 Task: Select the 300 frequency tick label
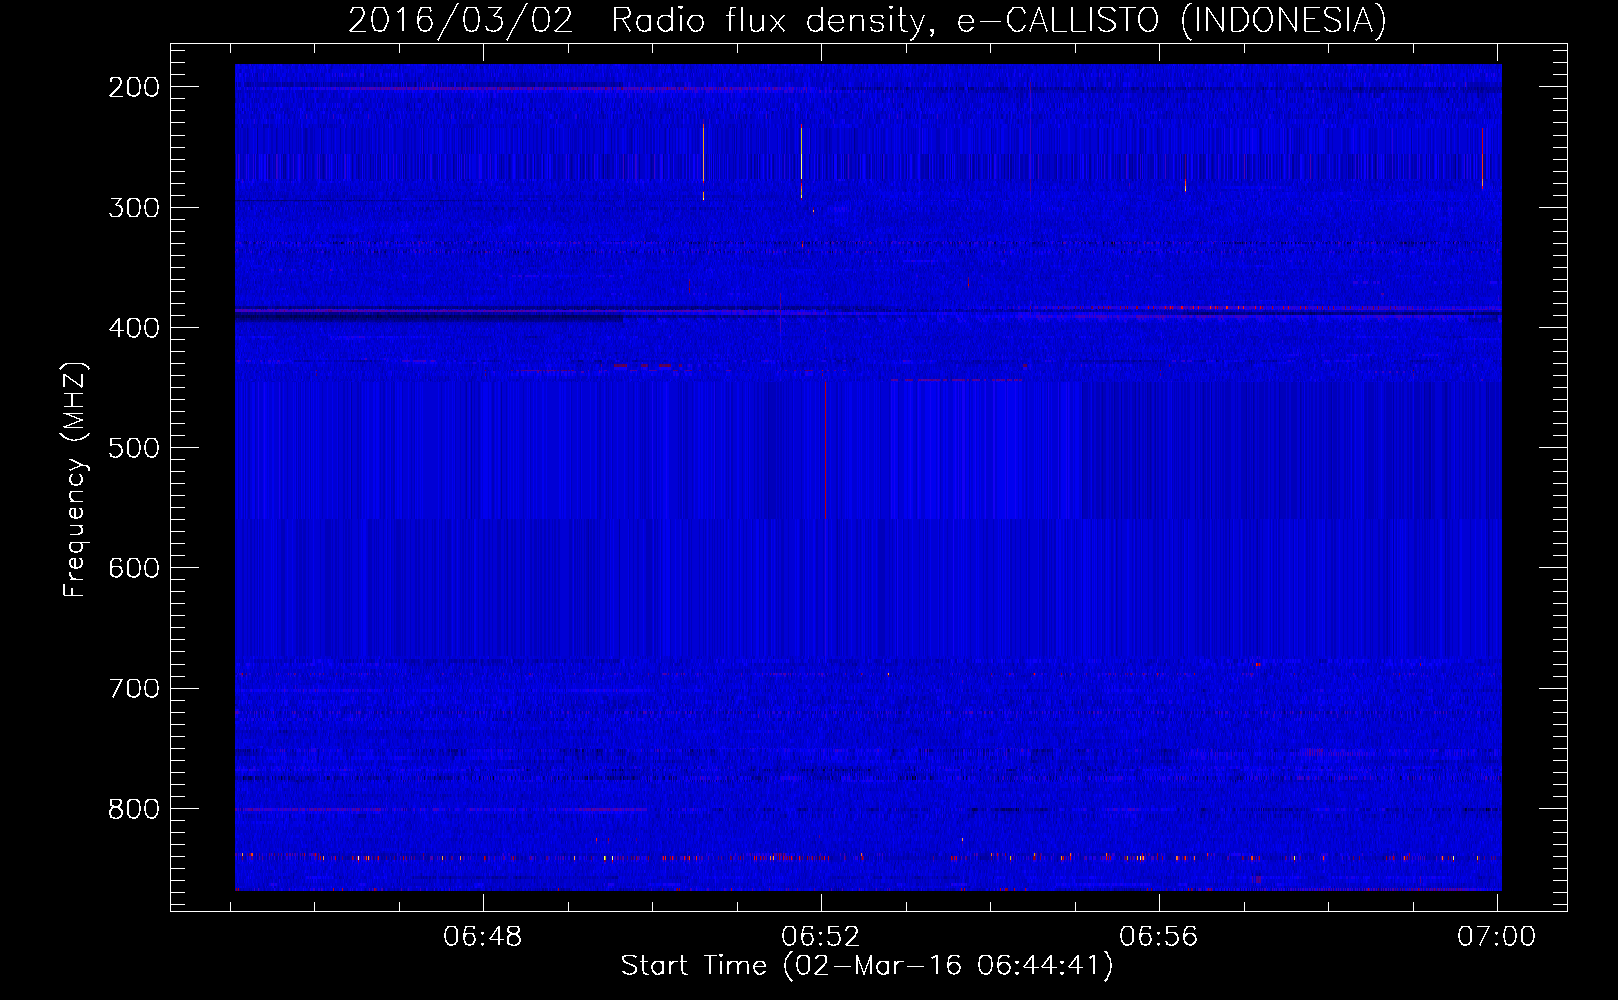[134, 207]
